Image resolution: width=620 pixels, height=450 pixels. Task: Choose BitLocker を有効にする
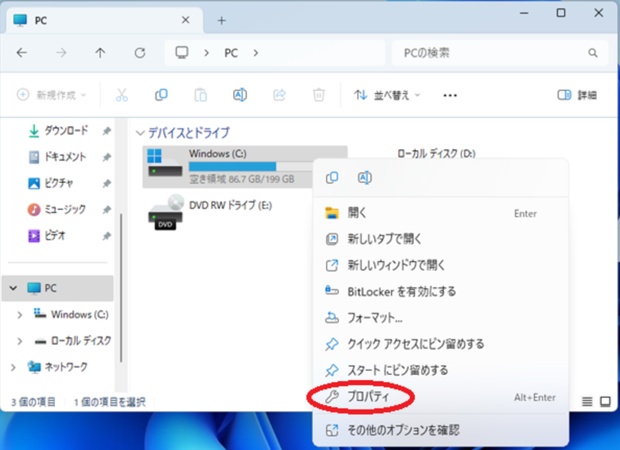[x=440, y=291]
